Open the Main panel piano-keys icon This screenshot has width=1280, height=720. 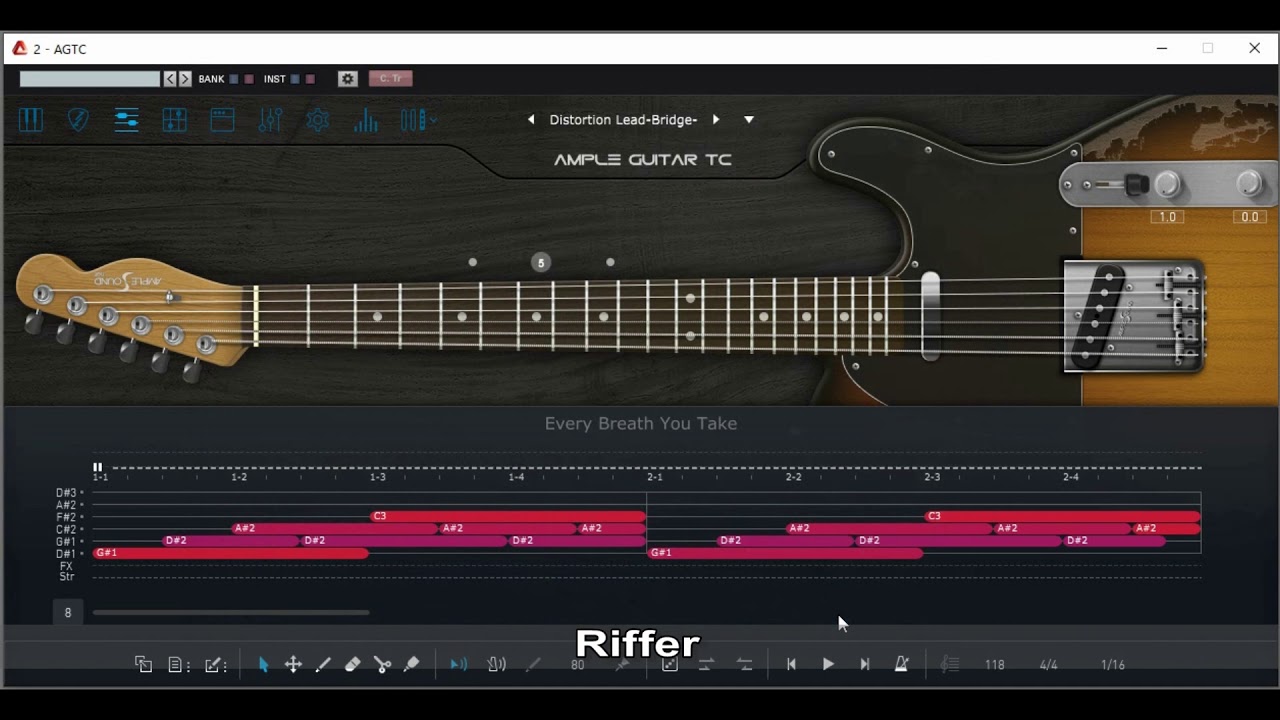tap(31, 120)
